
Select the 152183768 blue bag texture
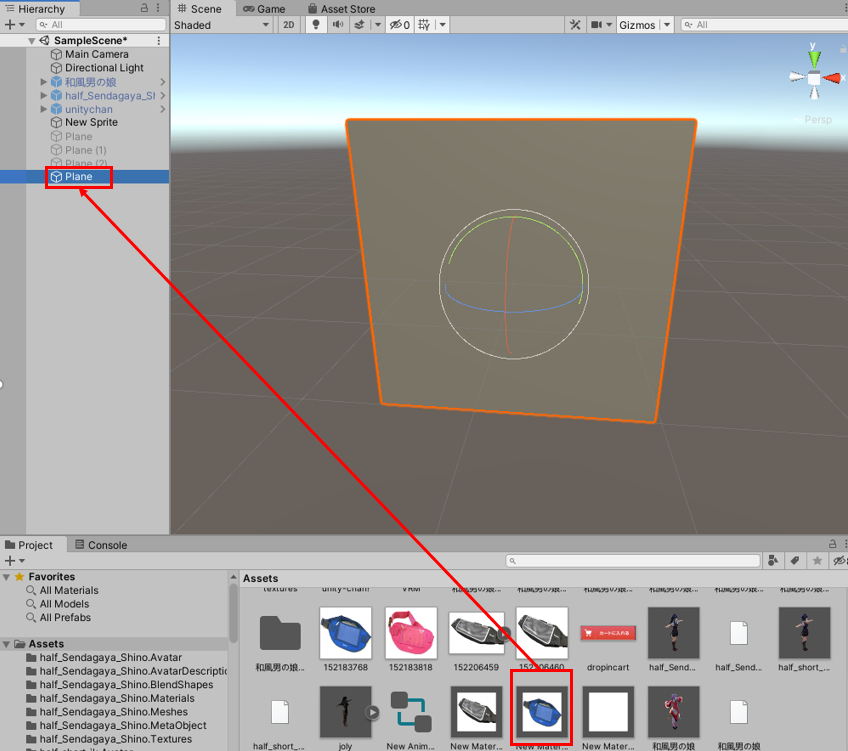point(346,633)
